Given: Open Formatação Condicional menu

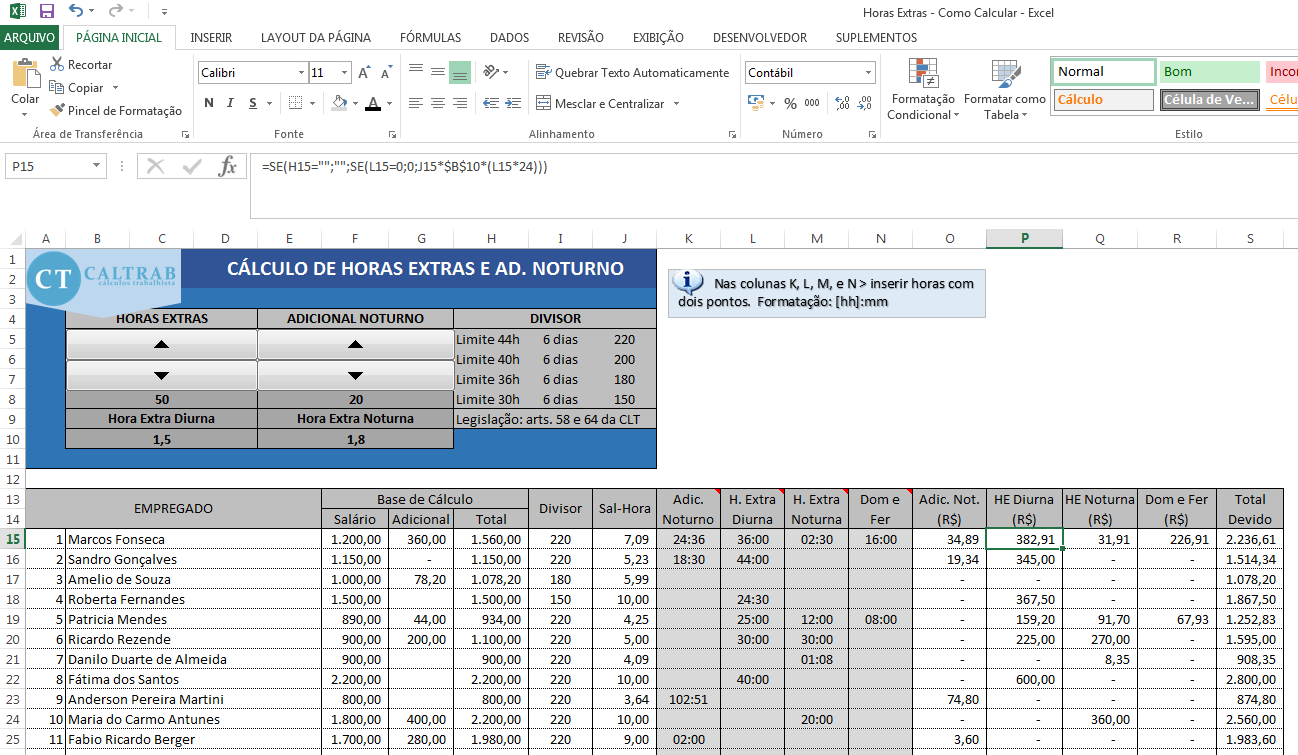Looking at the screenshot, I should (922, 90).
